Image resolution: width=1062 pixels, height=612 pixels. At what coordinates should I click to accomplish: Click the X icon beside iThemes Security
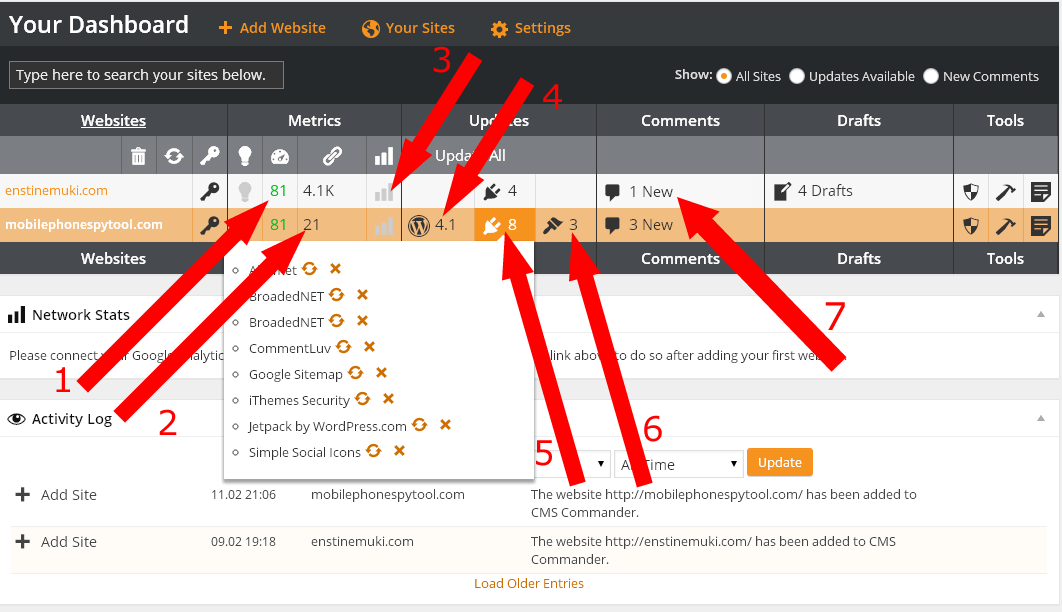(388, 399)
